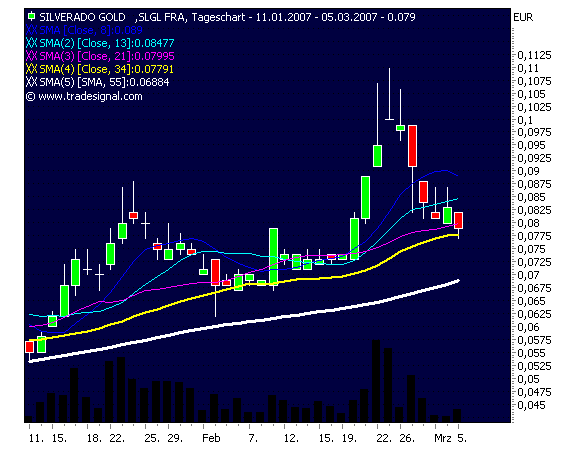The height and width of the screenshot is (455, 569).
Task: Click the 5. date axis label
Action: (x=462, y=438)
